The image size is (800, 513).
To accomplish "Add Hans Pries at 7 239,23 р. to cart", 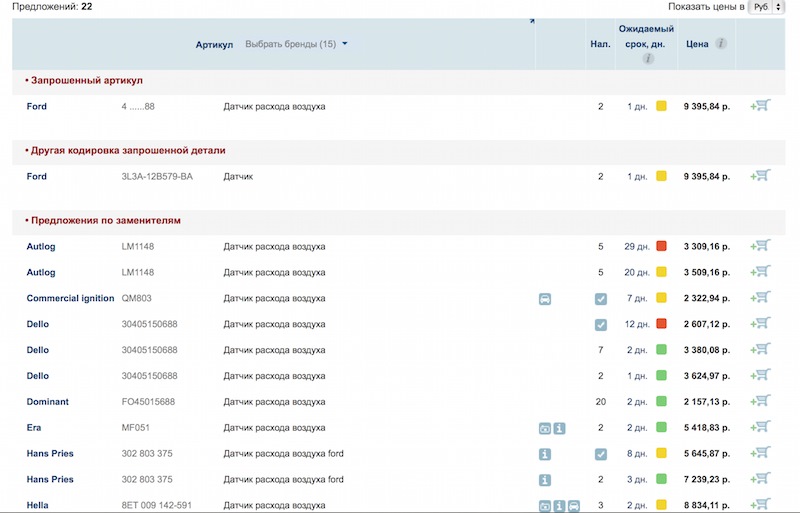I will coord(760,479).
